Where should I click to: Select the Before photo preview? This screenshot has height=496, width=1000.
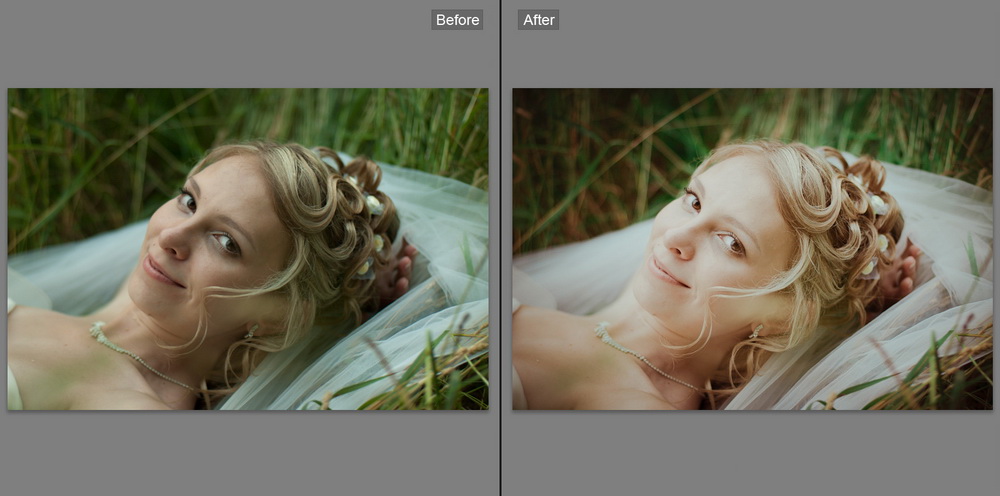[248, 249]
